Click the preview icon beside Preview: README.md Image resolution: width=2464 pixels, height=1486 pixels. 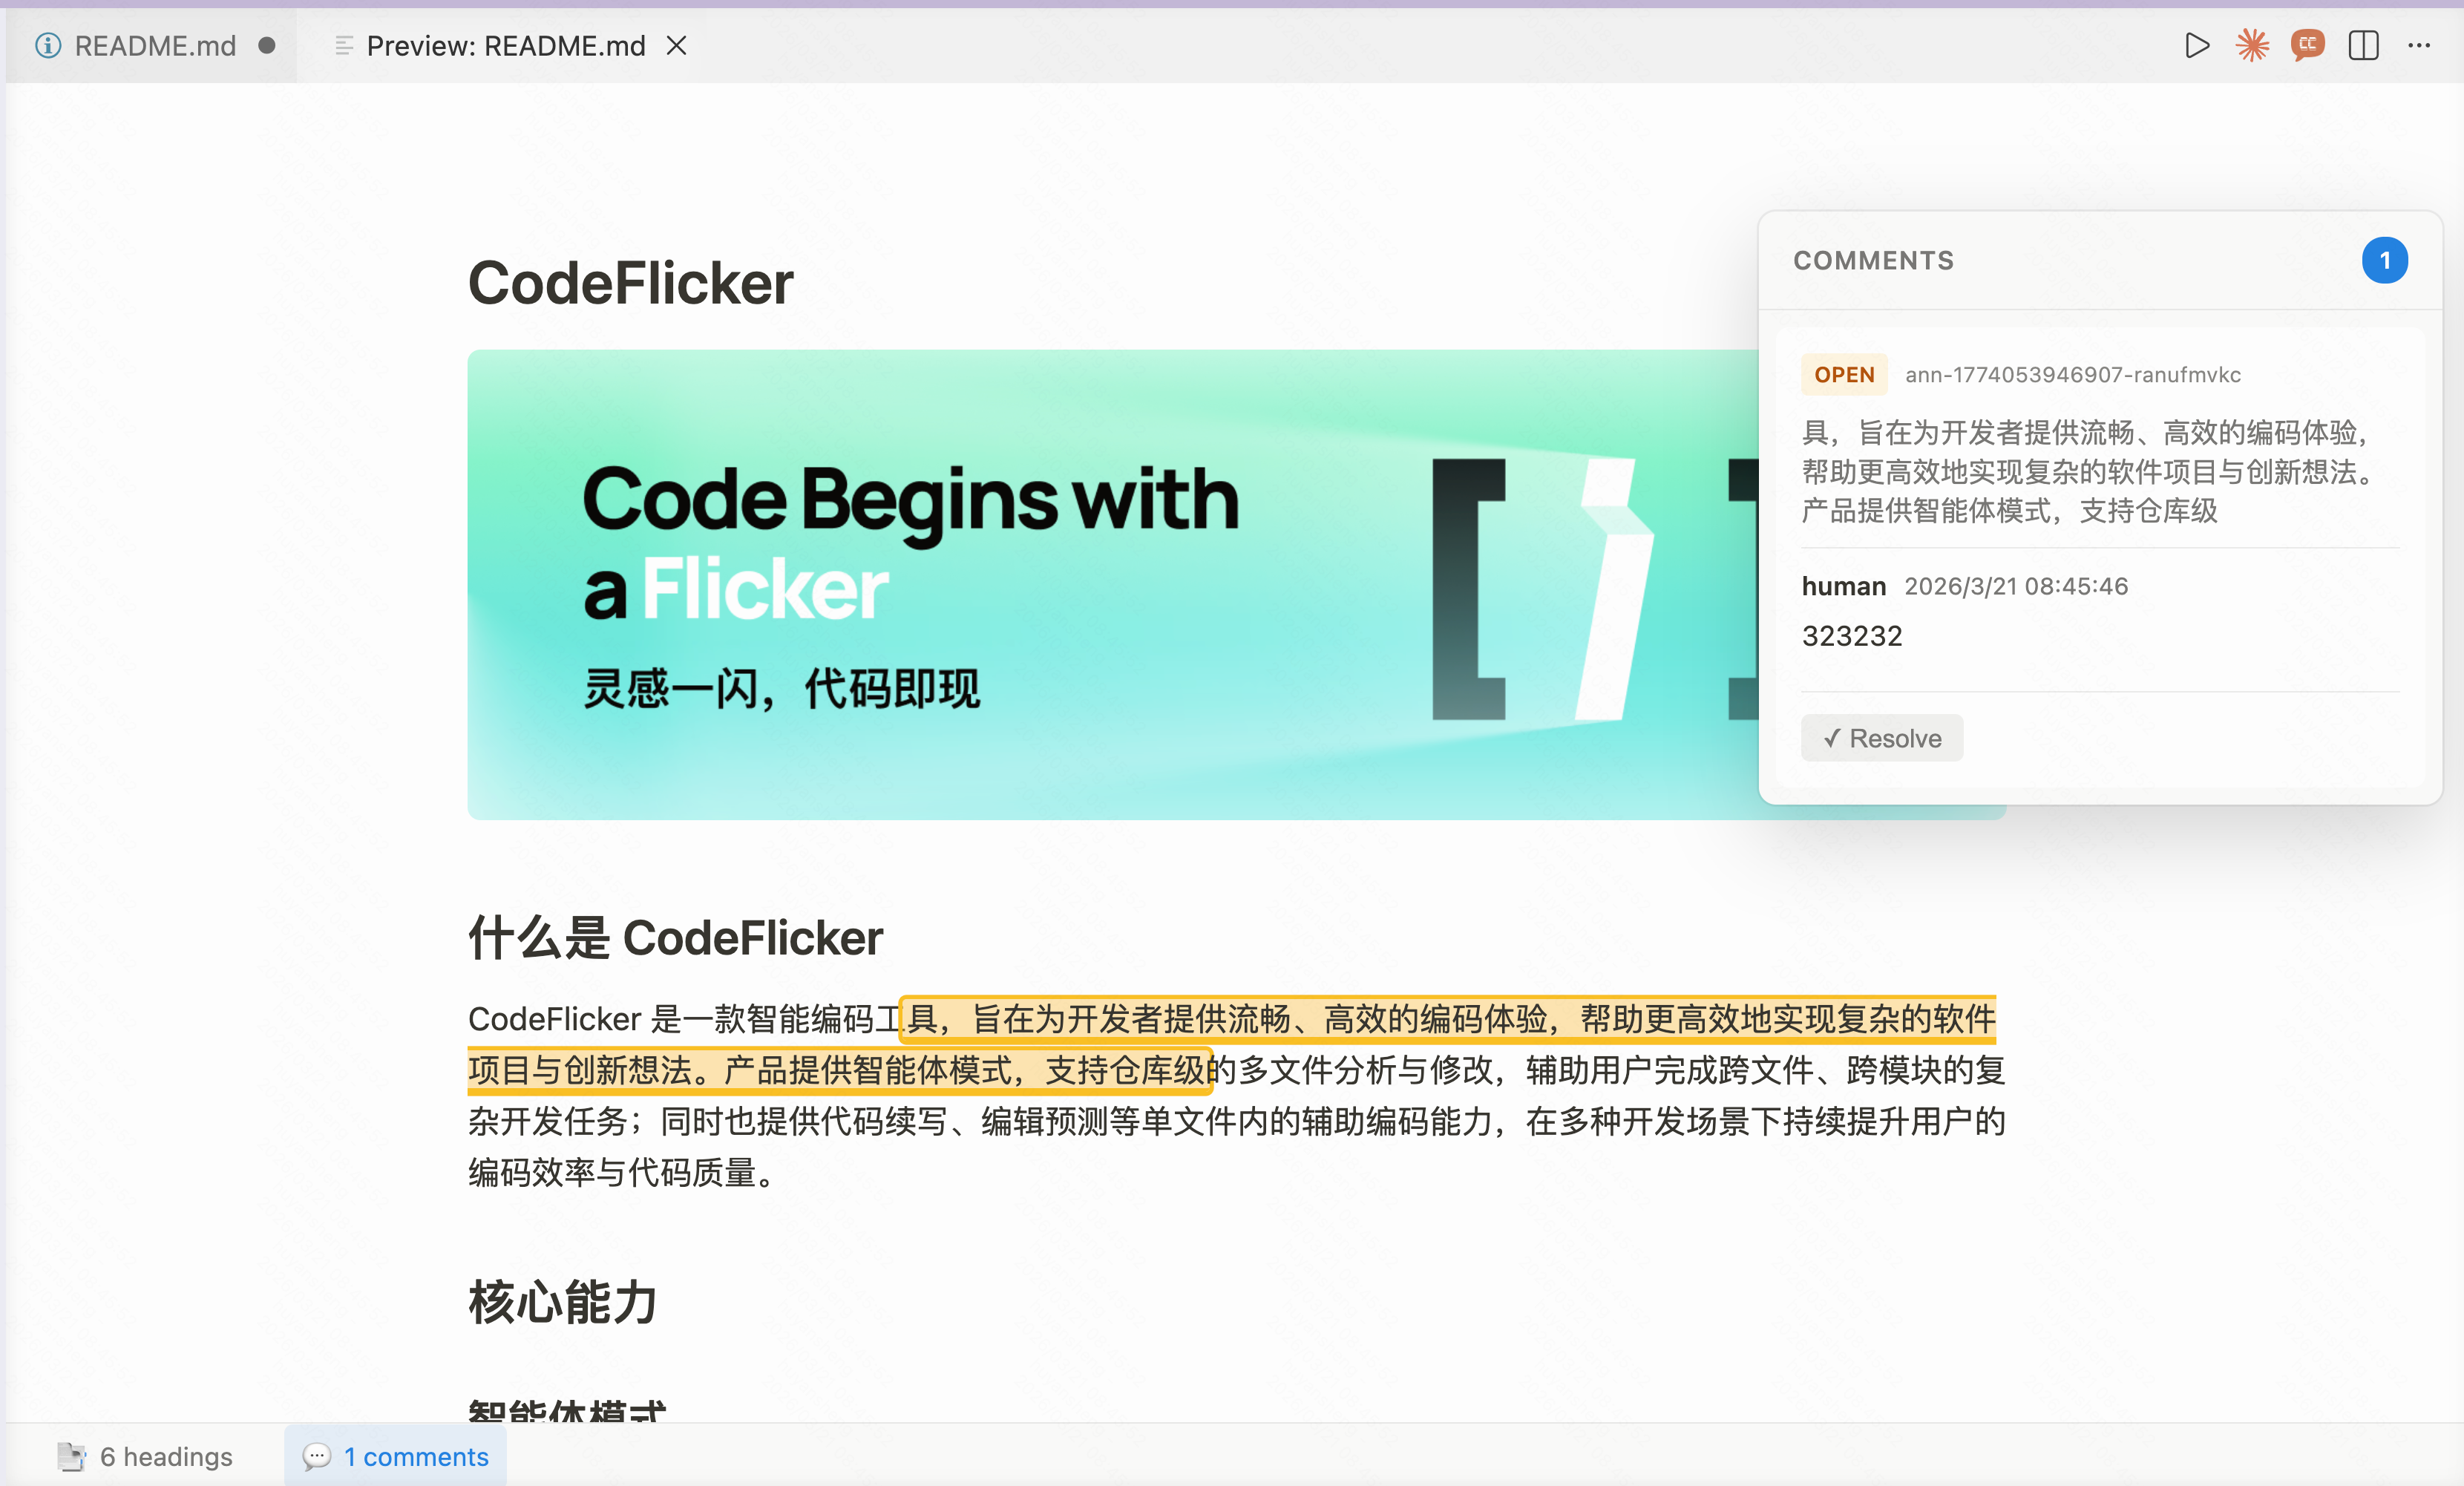point(344,46)
